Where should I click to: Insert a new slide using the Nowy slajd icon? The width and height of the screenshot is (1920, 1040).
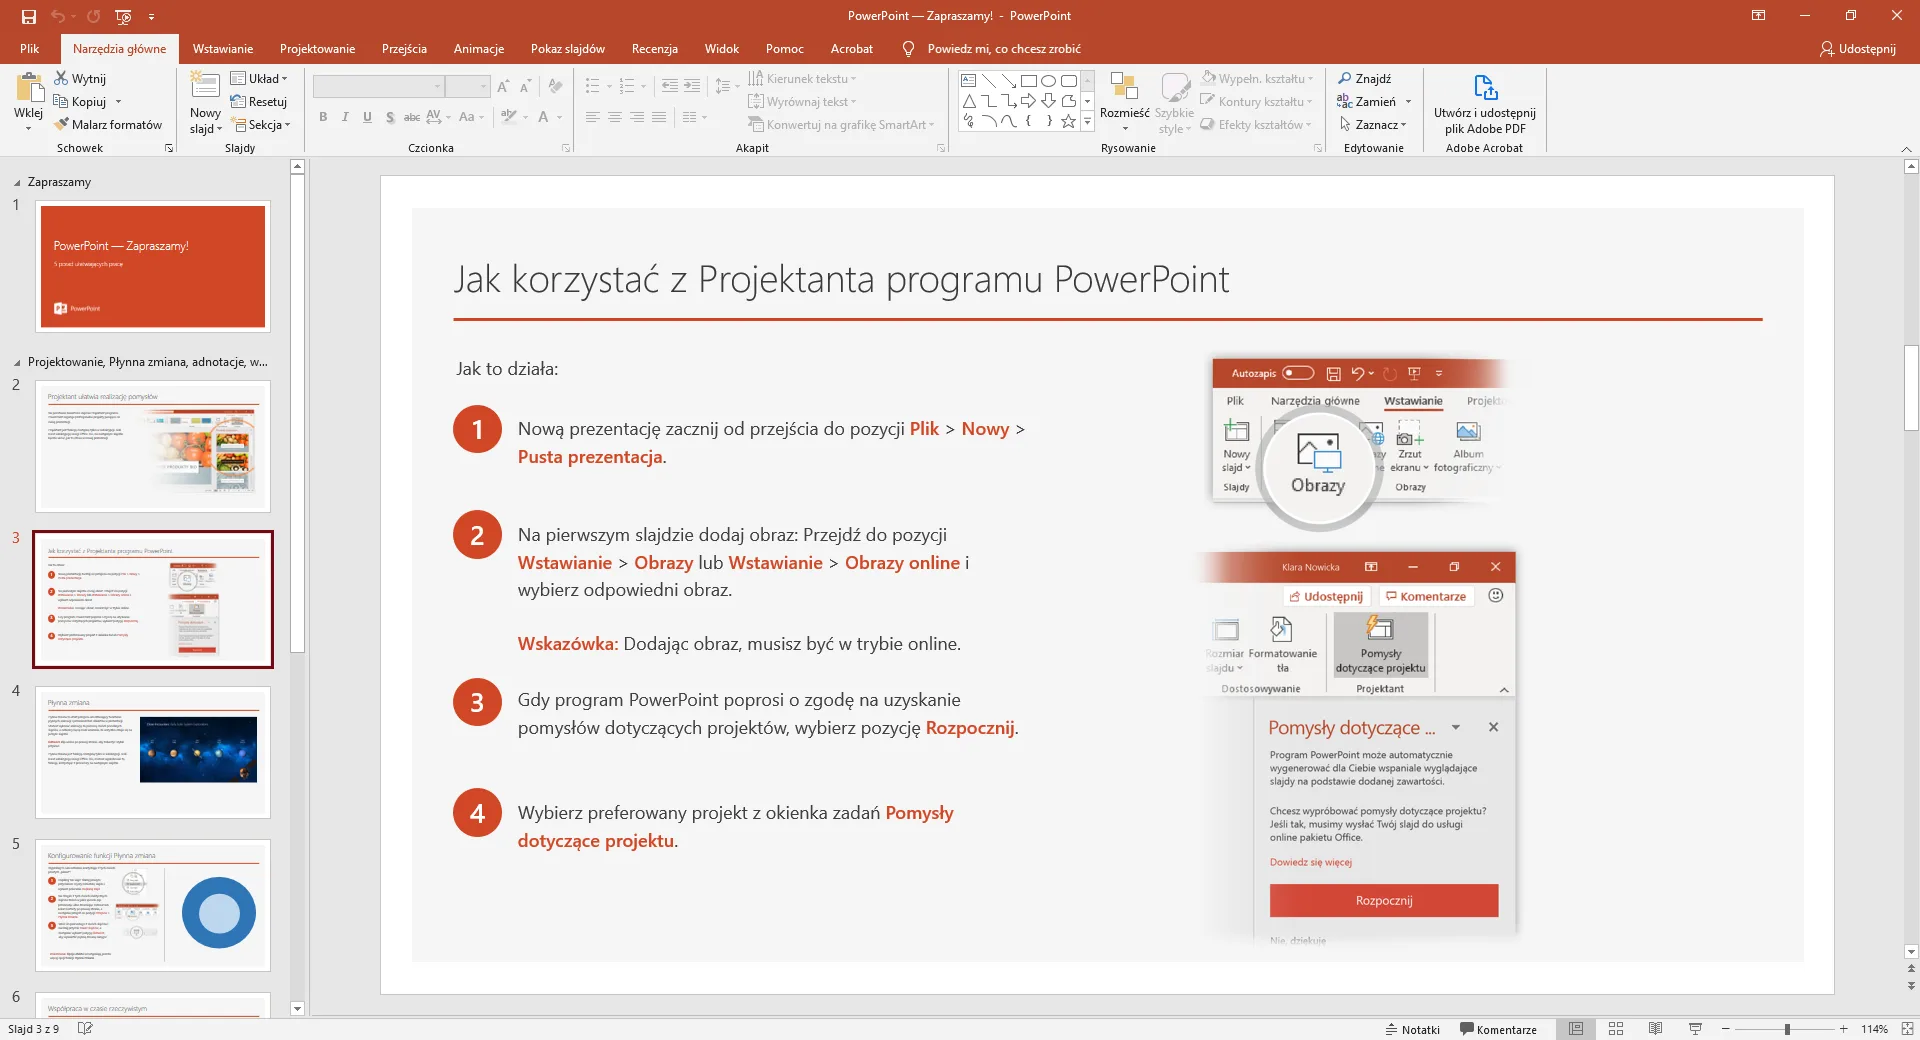point(205,86)
